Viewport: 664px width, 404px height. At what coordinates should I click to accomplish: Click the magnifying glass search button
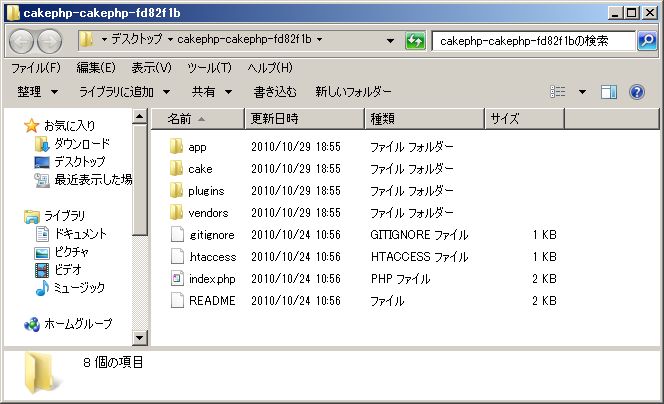click(x=647, y=41)
